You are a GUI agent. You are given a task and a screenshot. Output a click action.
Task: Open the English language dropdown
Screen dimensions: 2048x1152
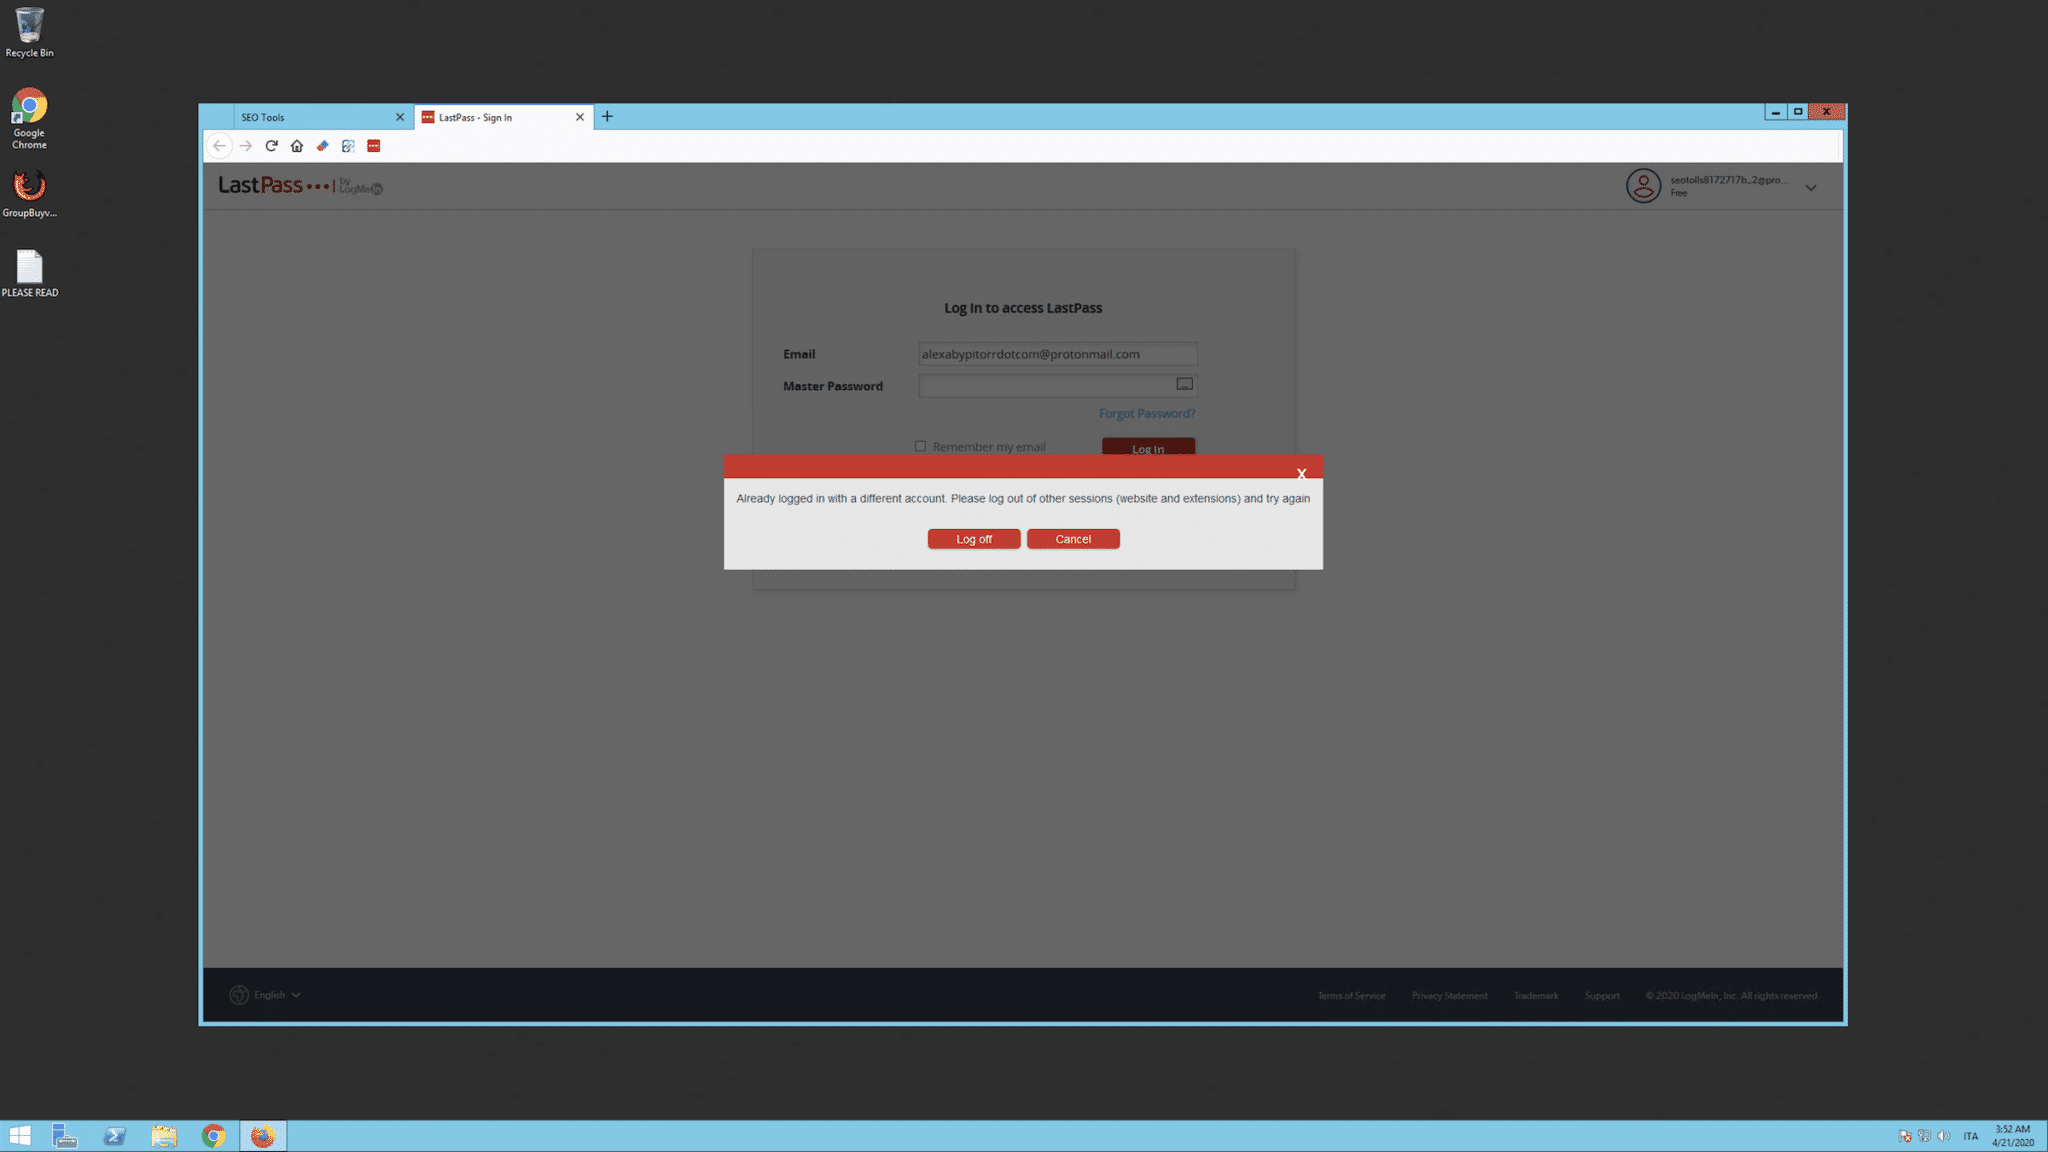(277, 995)
